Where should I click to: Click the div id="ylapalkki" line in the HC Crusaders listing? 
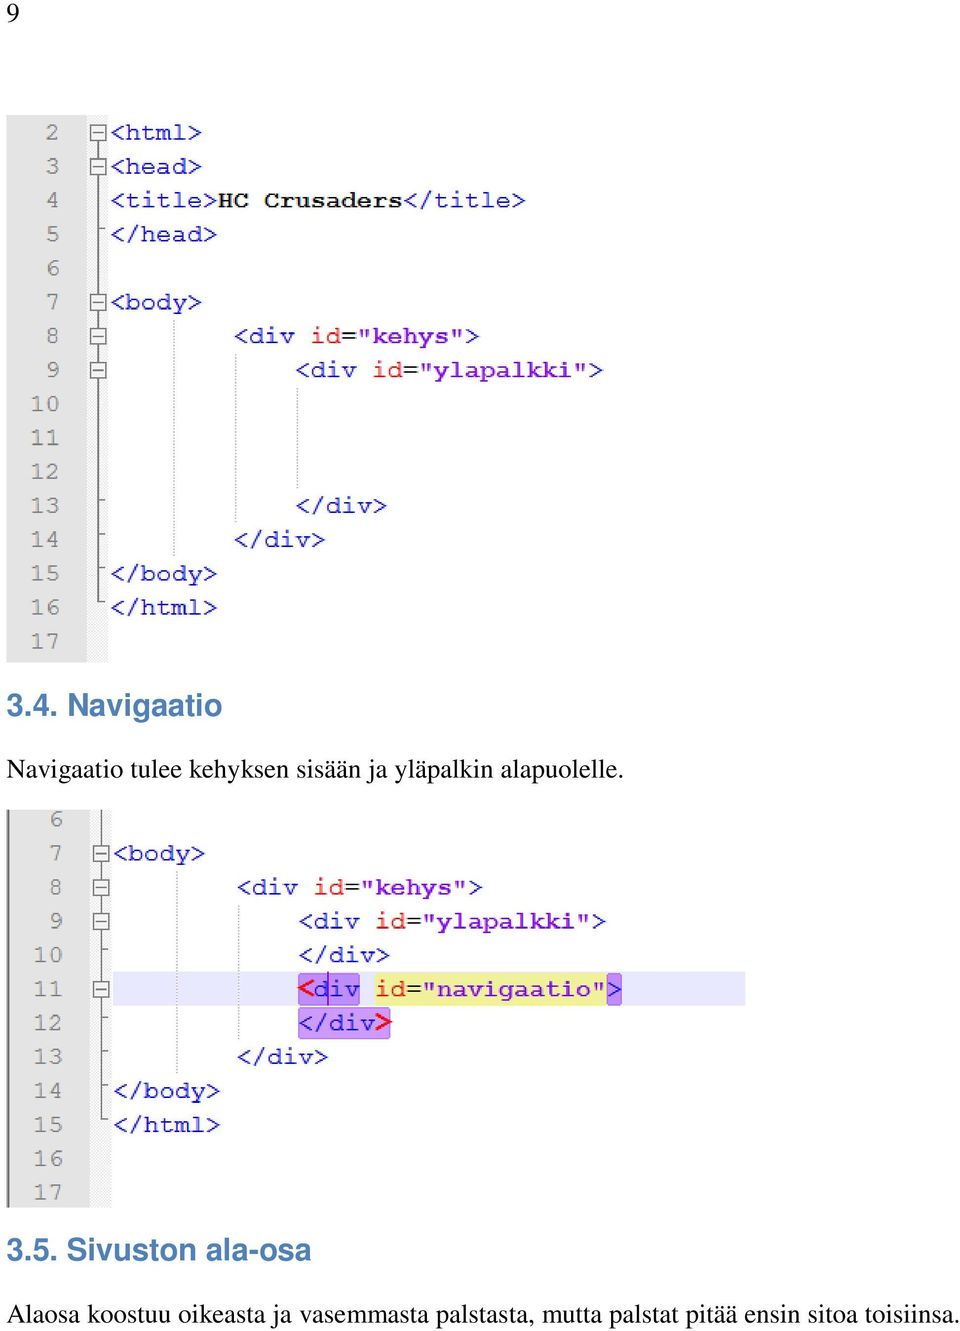point(450,370)
